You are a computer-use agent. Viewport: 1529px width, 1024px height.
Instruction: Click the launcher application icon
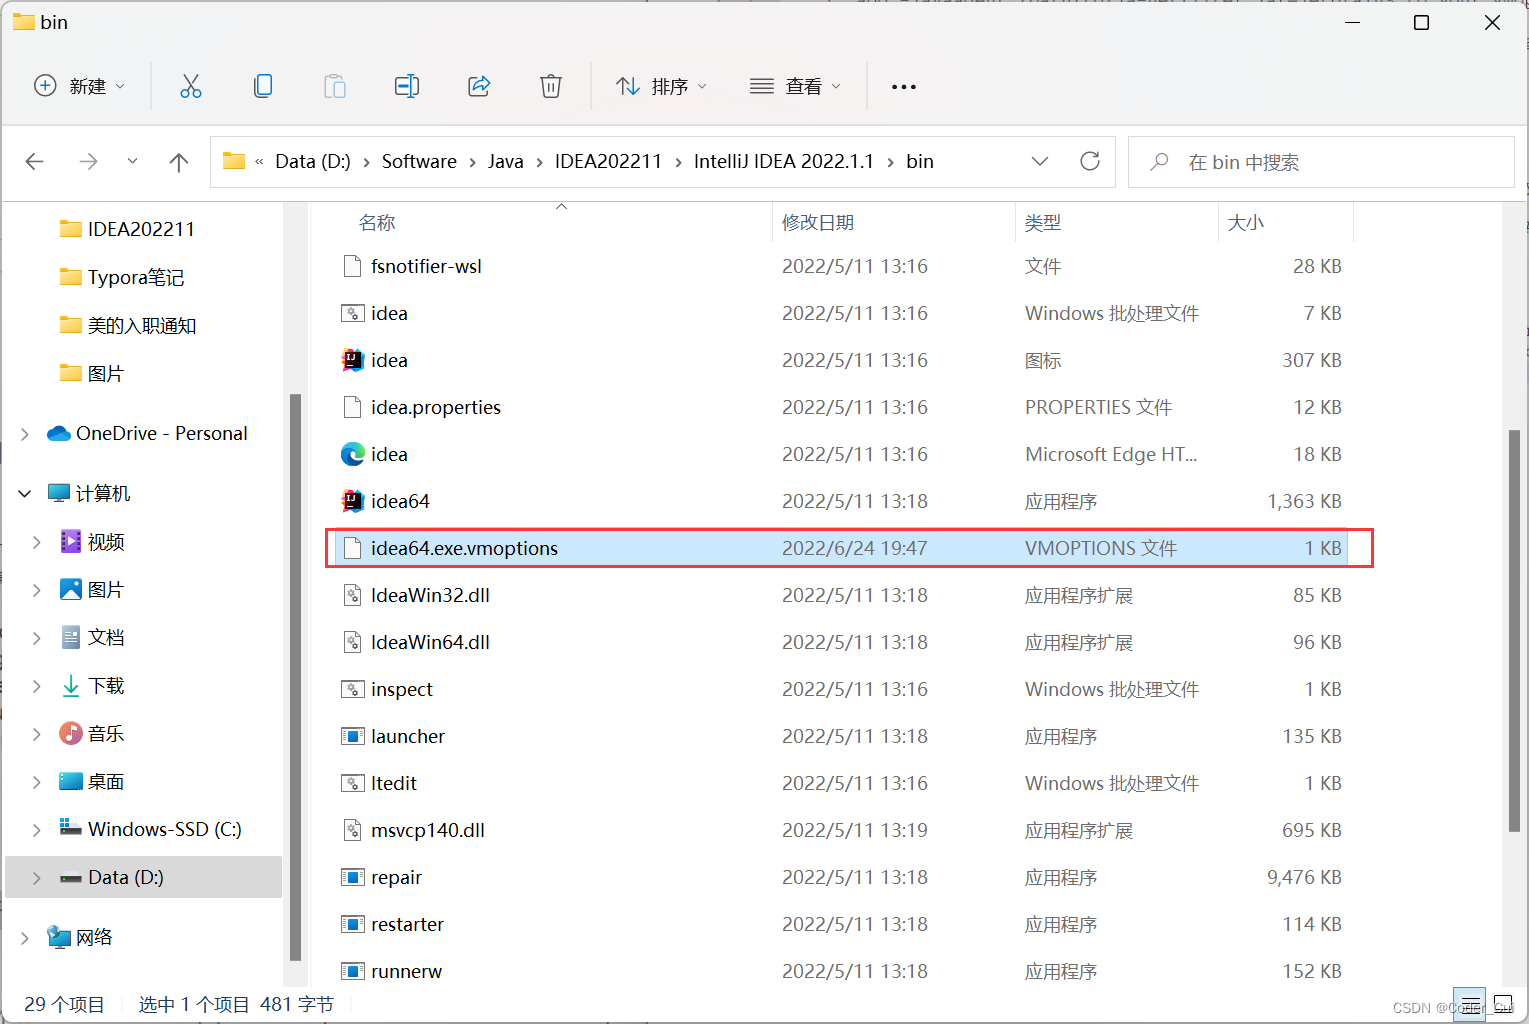(x=352, y=736)
